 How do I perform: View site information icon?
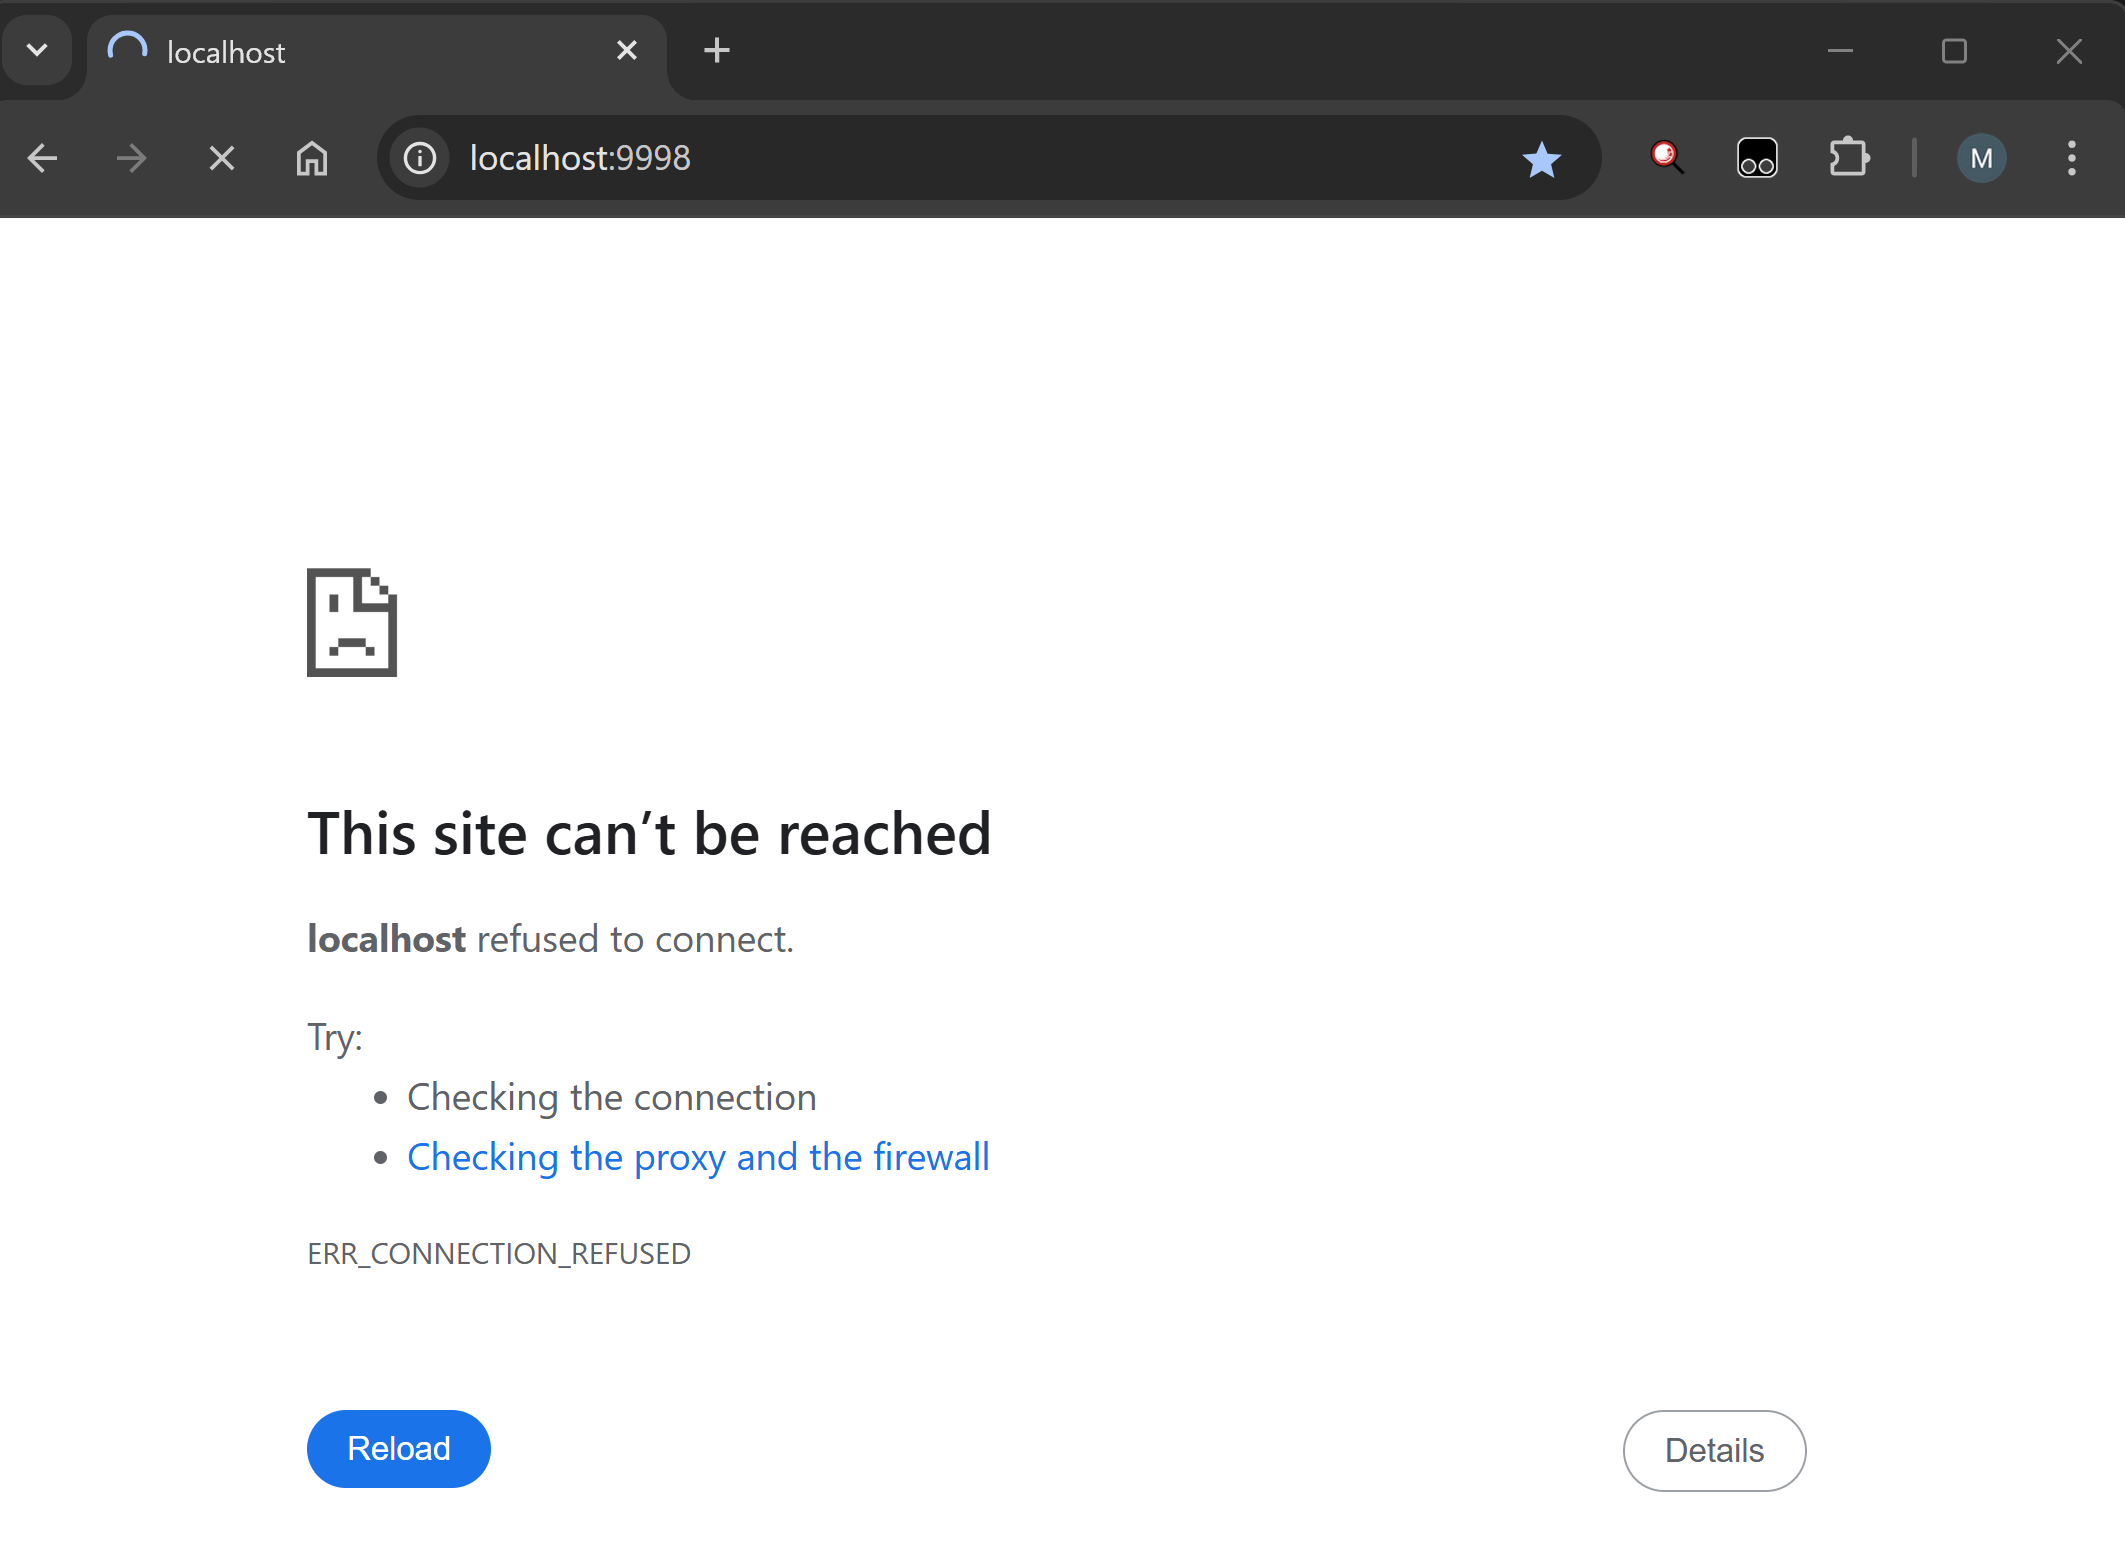click(420, 158)
